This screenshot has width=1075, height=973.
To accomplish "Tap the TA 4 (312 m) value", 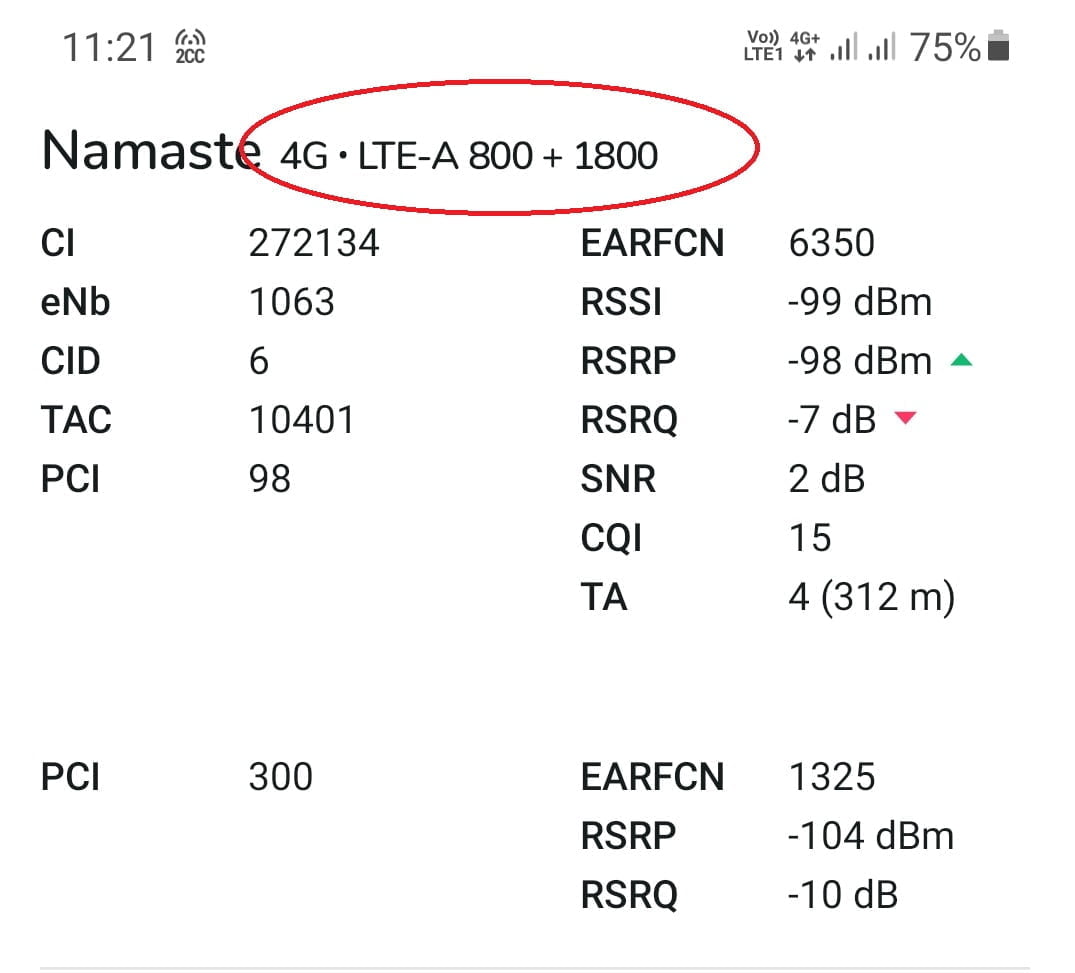I will point(871,597).
